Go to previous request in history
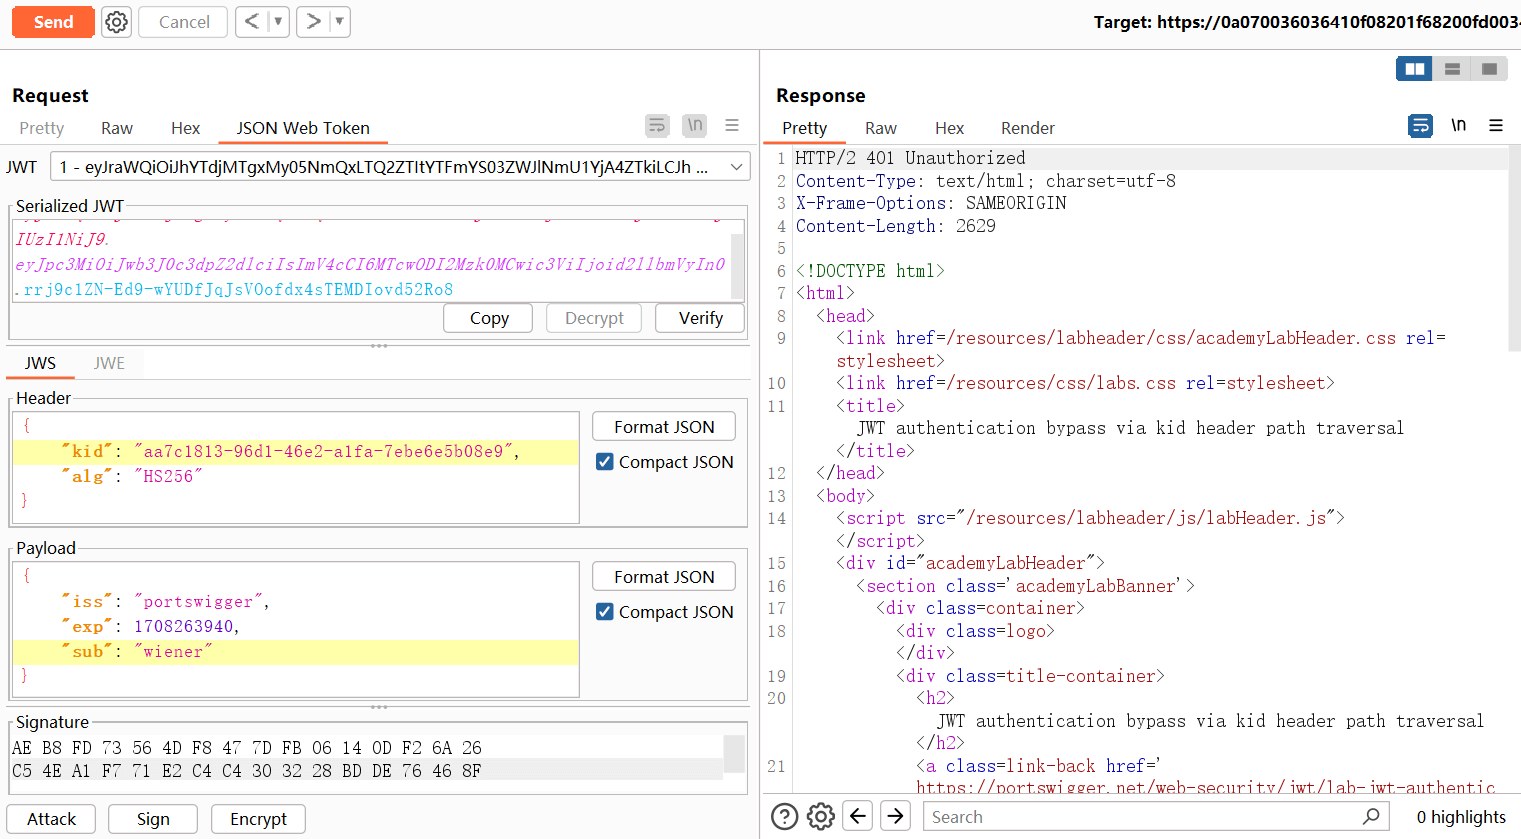Screen dimensions: 1521x839 click(252, 22)
